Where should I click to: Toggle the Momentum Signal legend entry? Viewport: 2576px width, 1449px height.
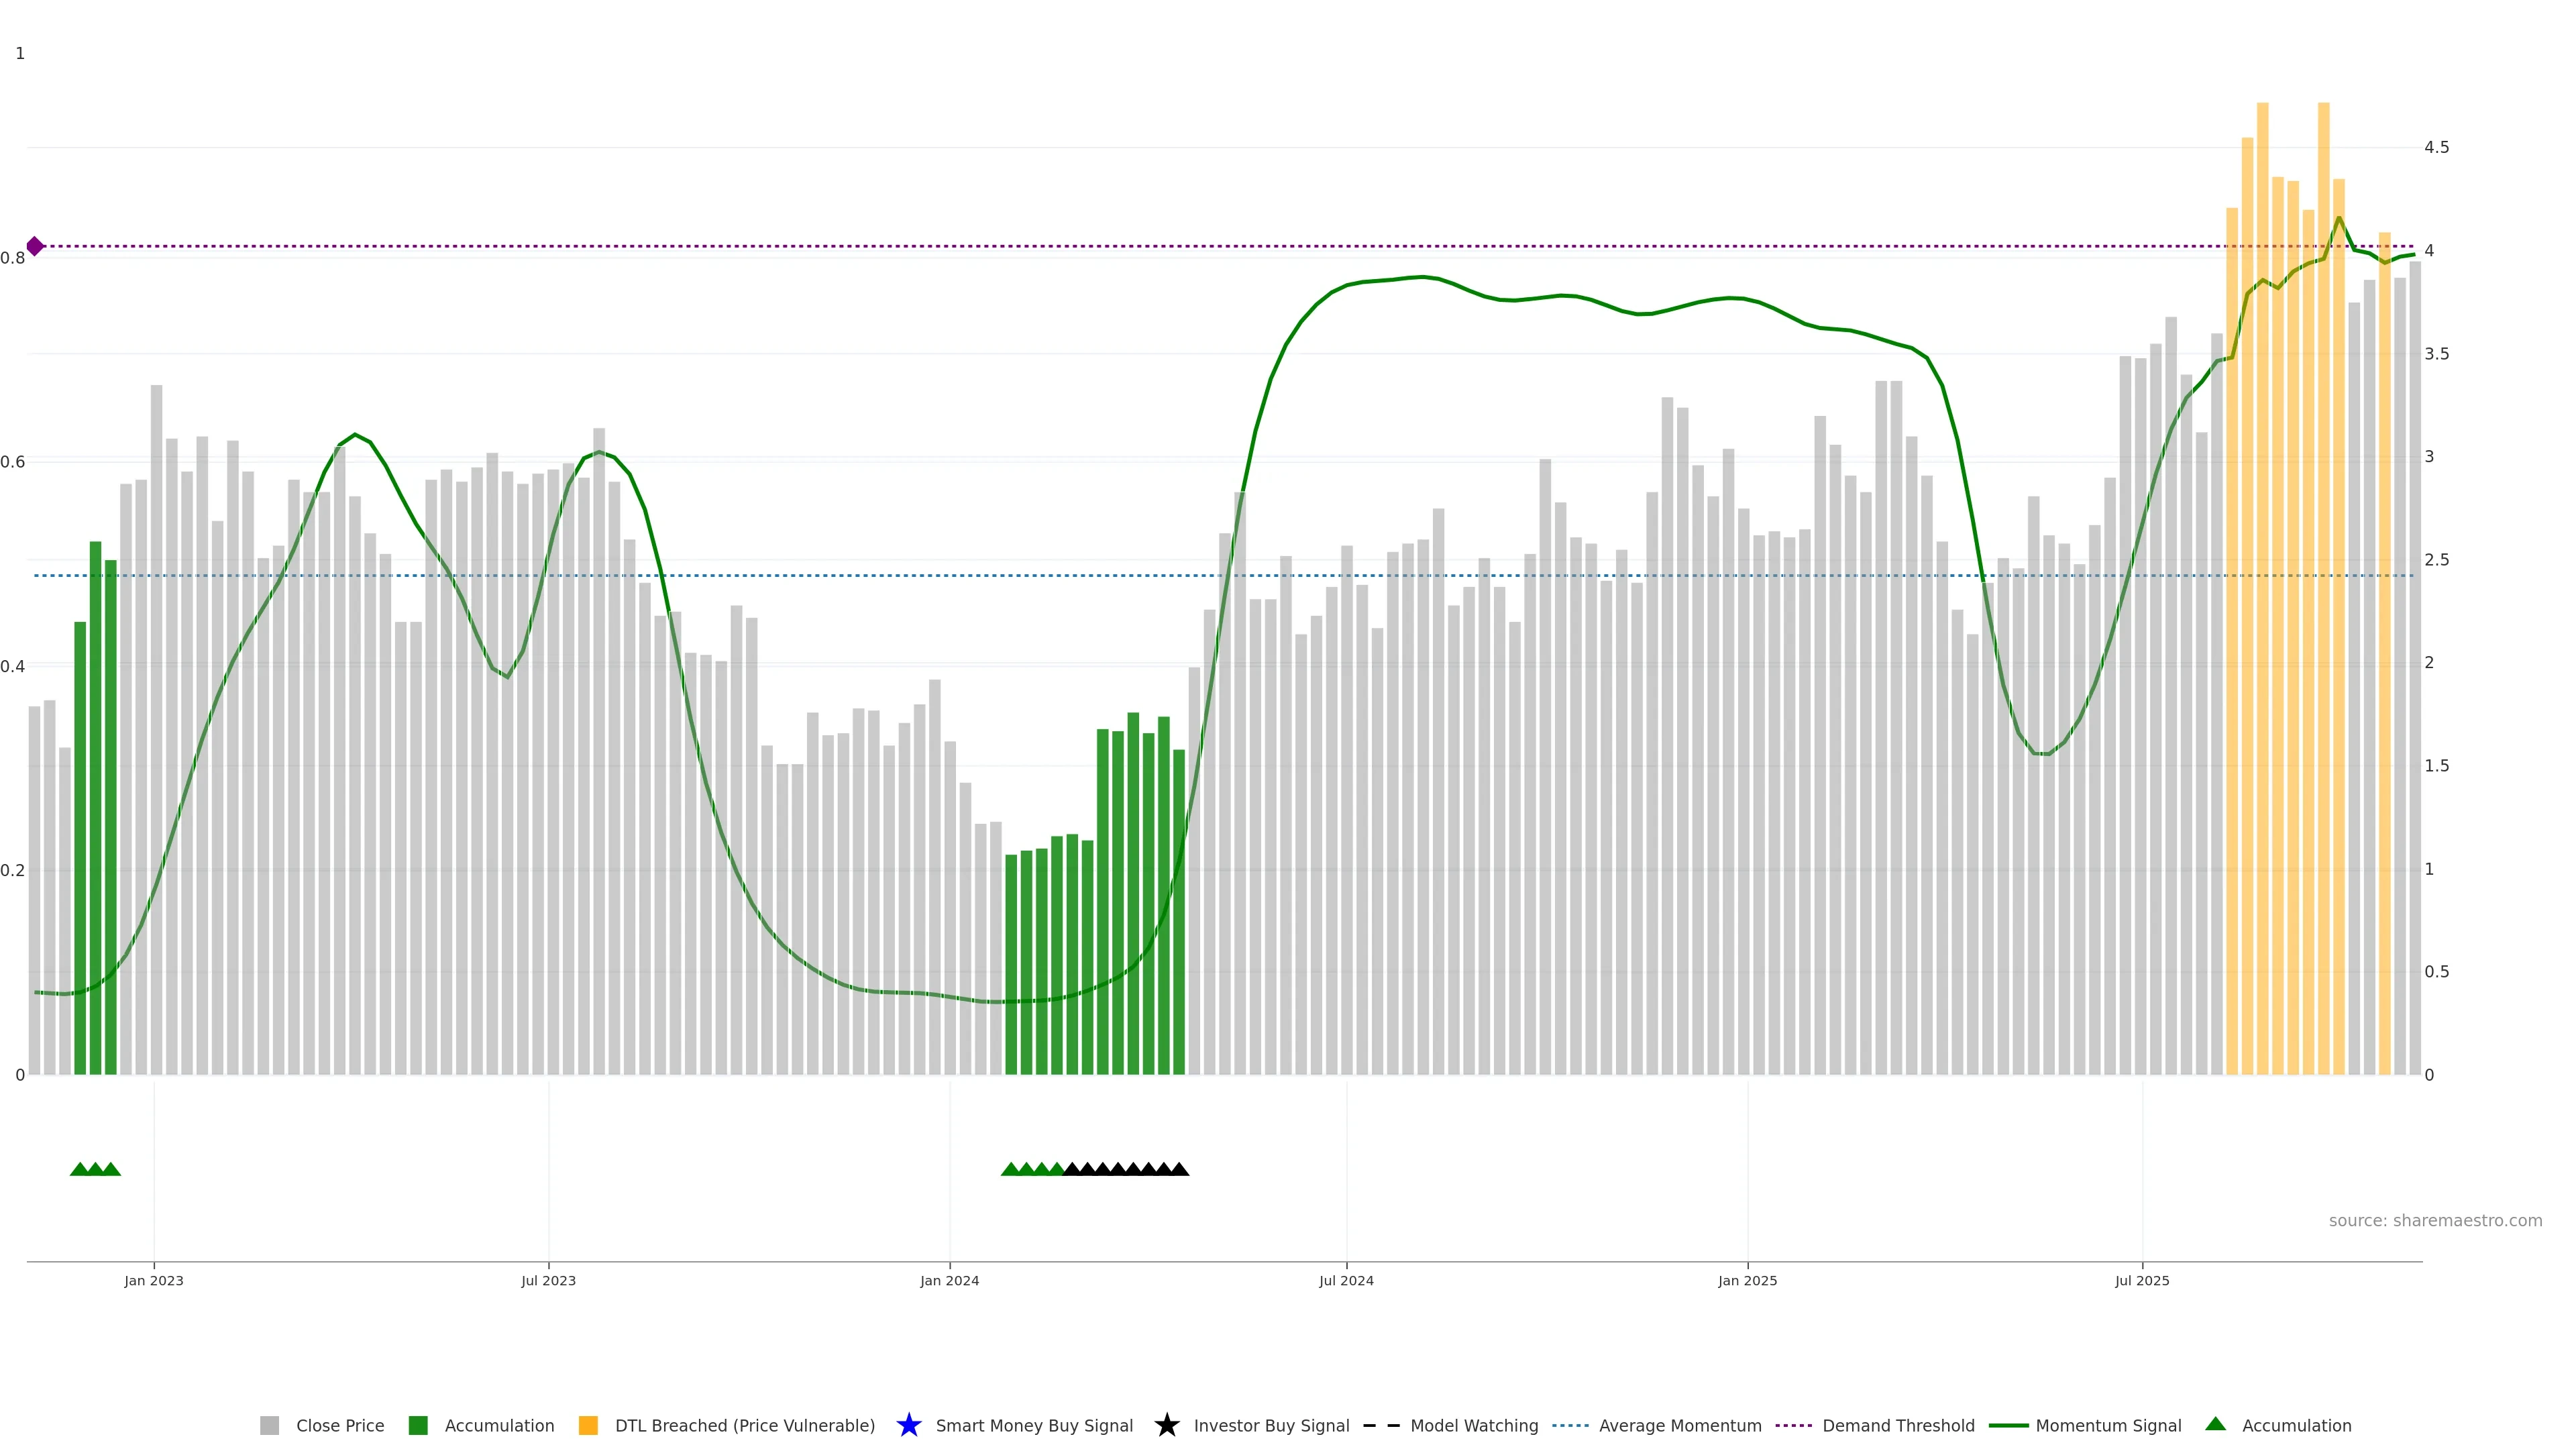point(2107,1425)
